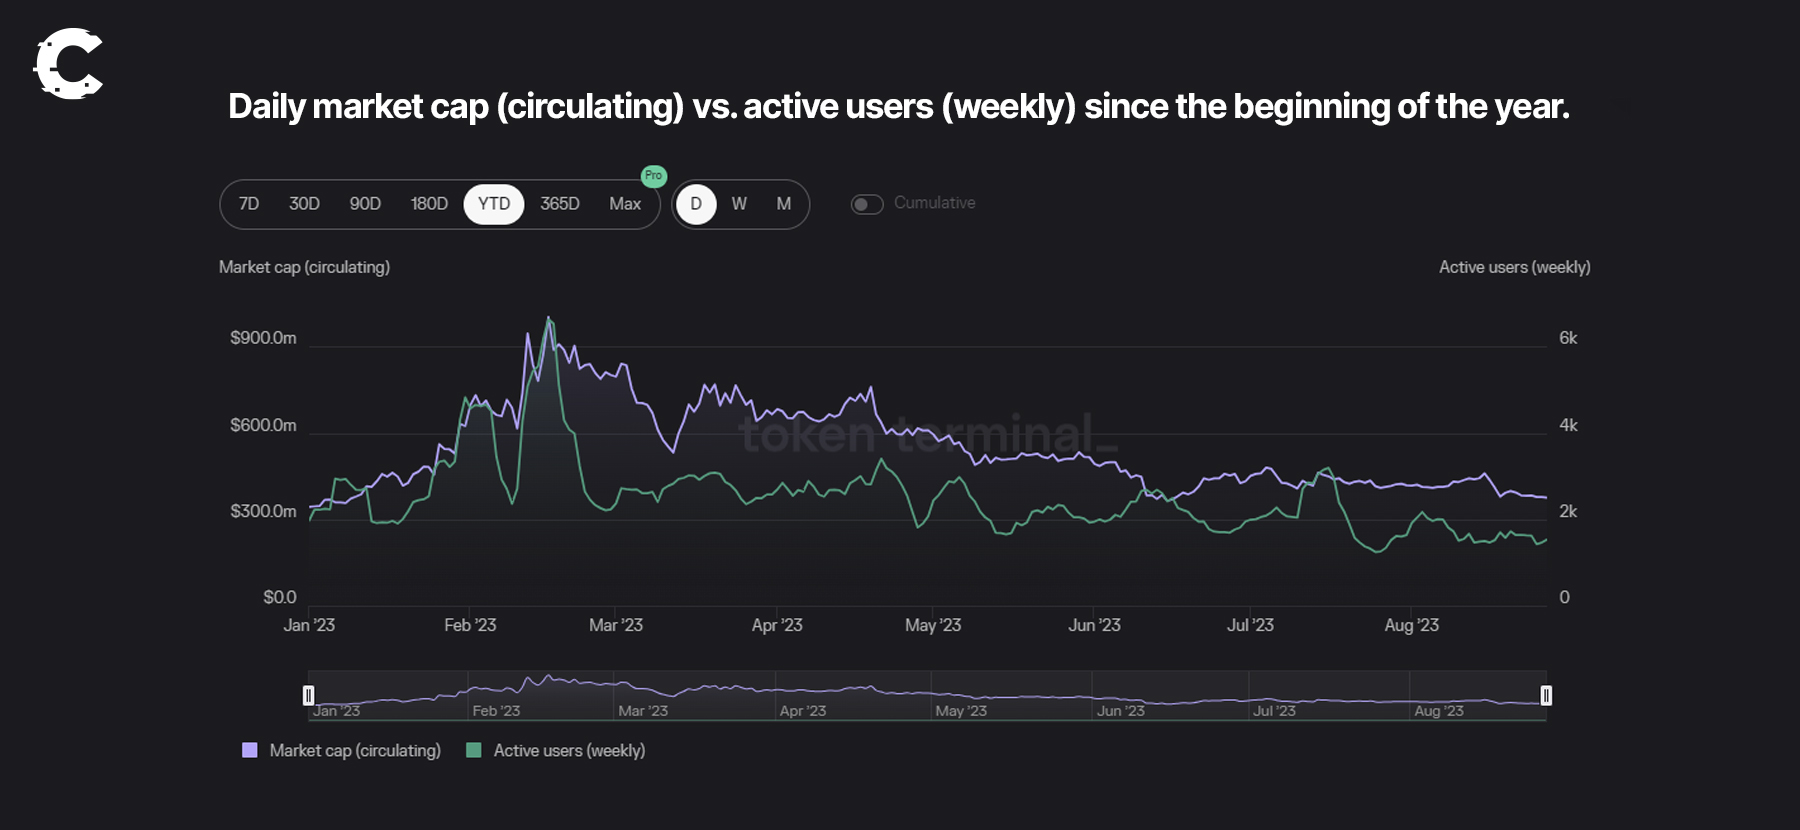Screen dimensions: 1800x830
Task: Toggle the Cumulative switch
Action: click(x=866, y=204)
